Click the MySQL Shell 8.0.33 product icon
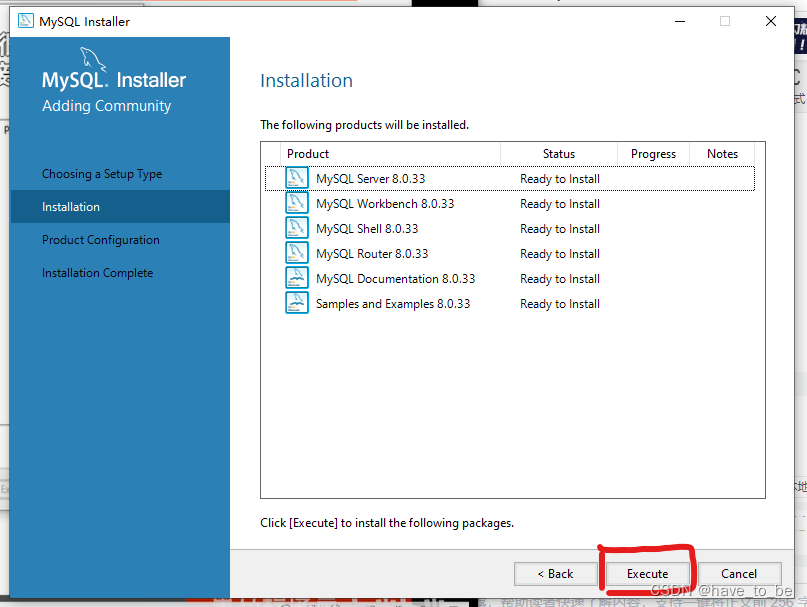The height and width of the screenshot is (607, 807). 296,228
